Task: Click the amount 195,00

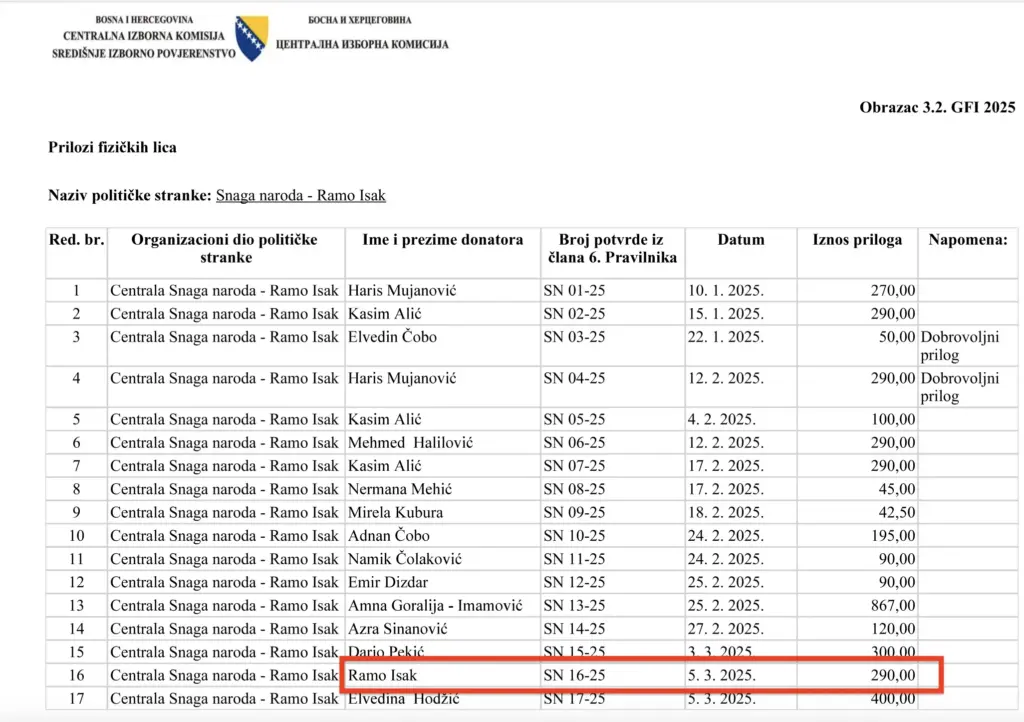Action: pos(893,536)
